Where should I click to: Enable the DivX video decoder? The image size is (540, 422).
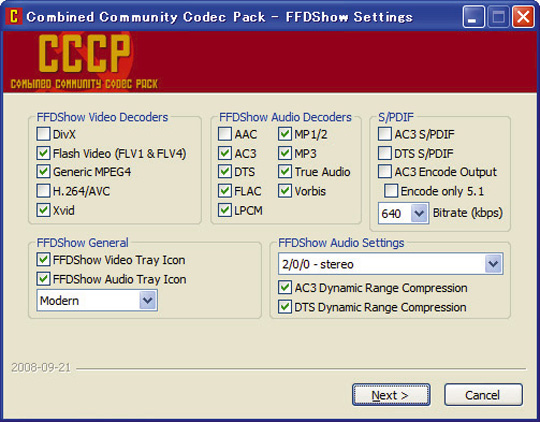(43, 134)
